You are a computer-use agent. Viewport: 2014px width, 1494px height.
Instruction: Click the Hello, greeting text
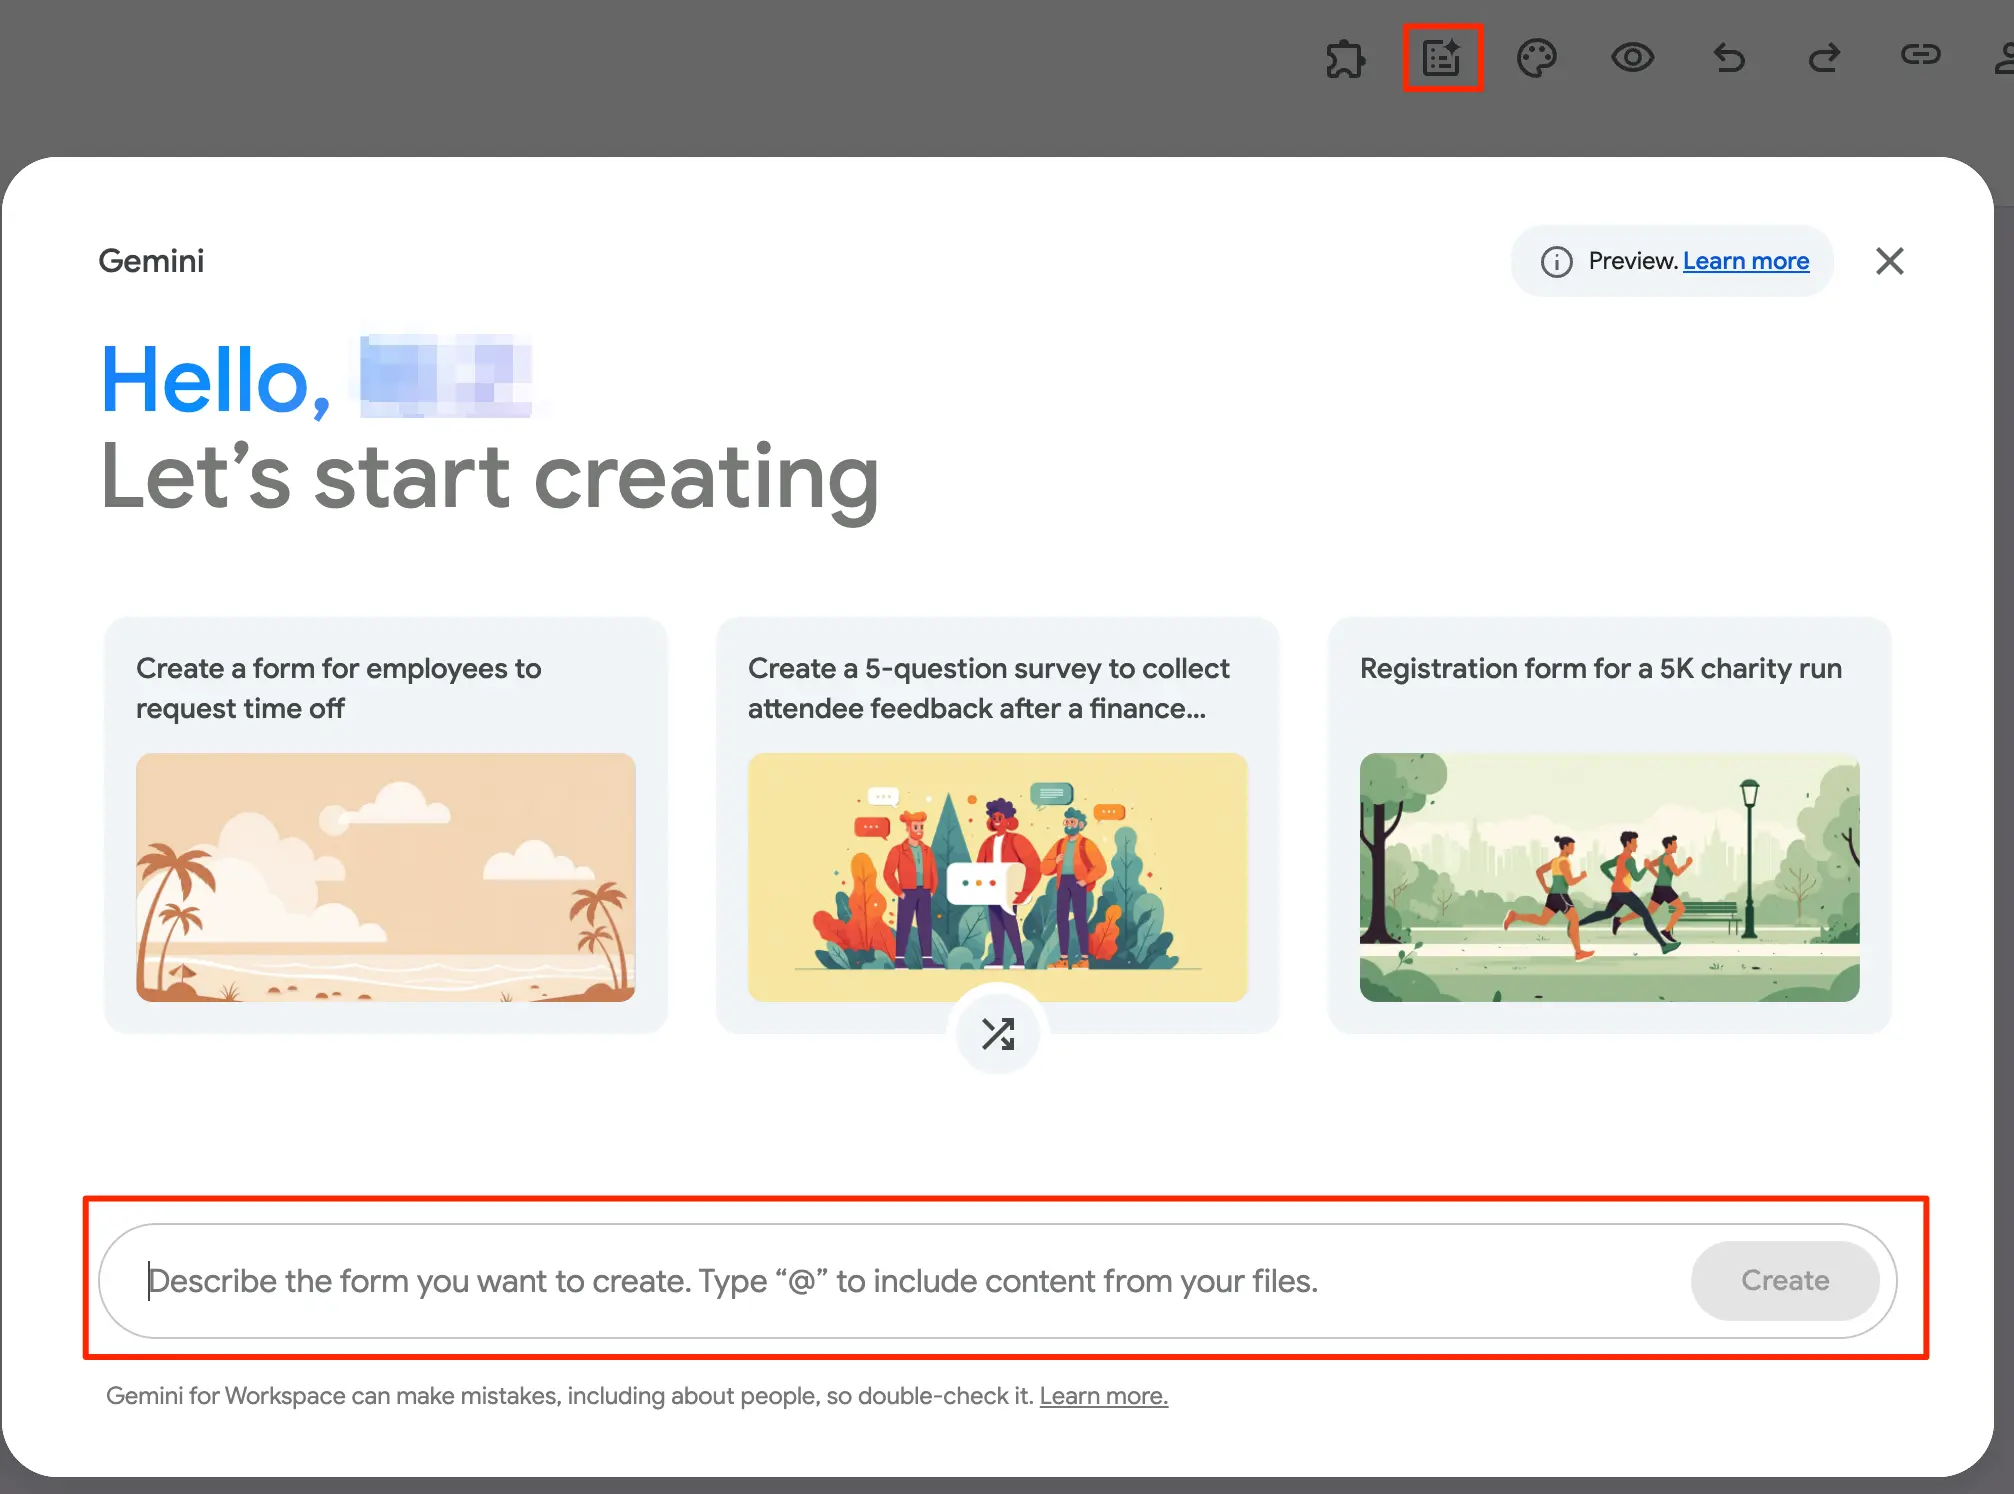click(x=216, y=380)
